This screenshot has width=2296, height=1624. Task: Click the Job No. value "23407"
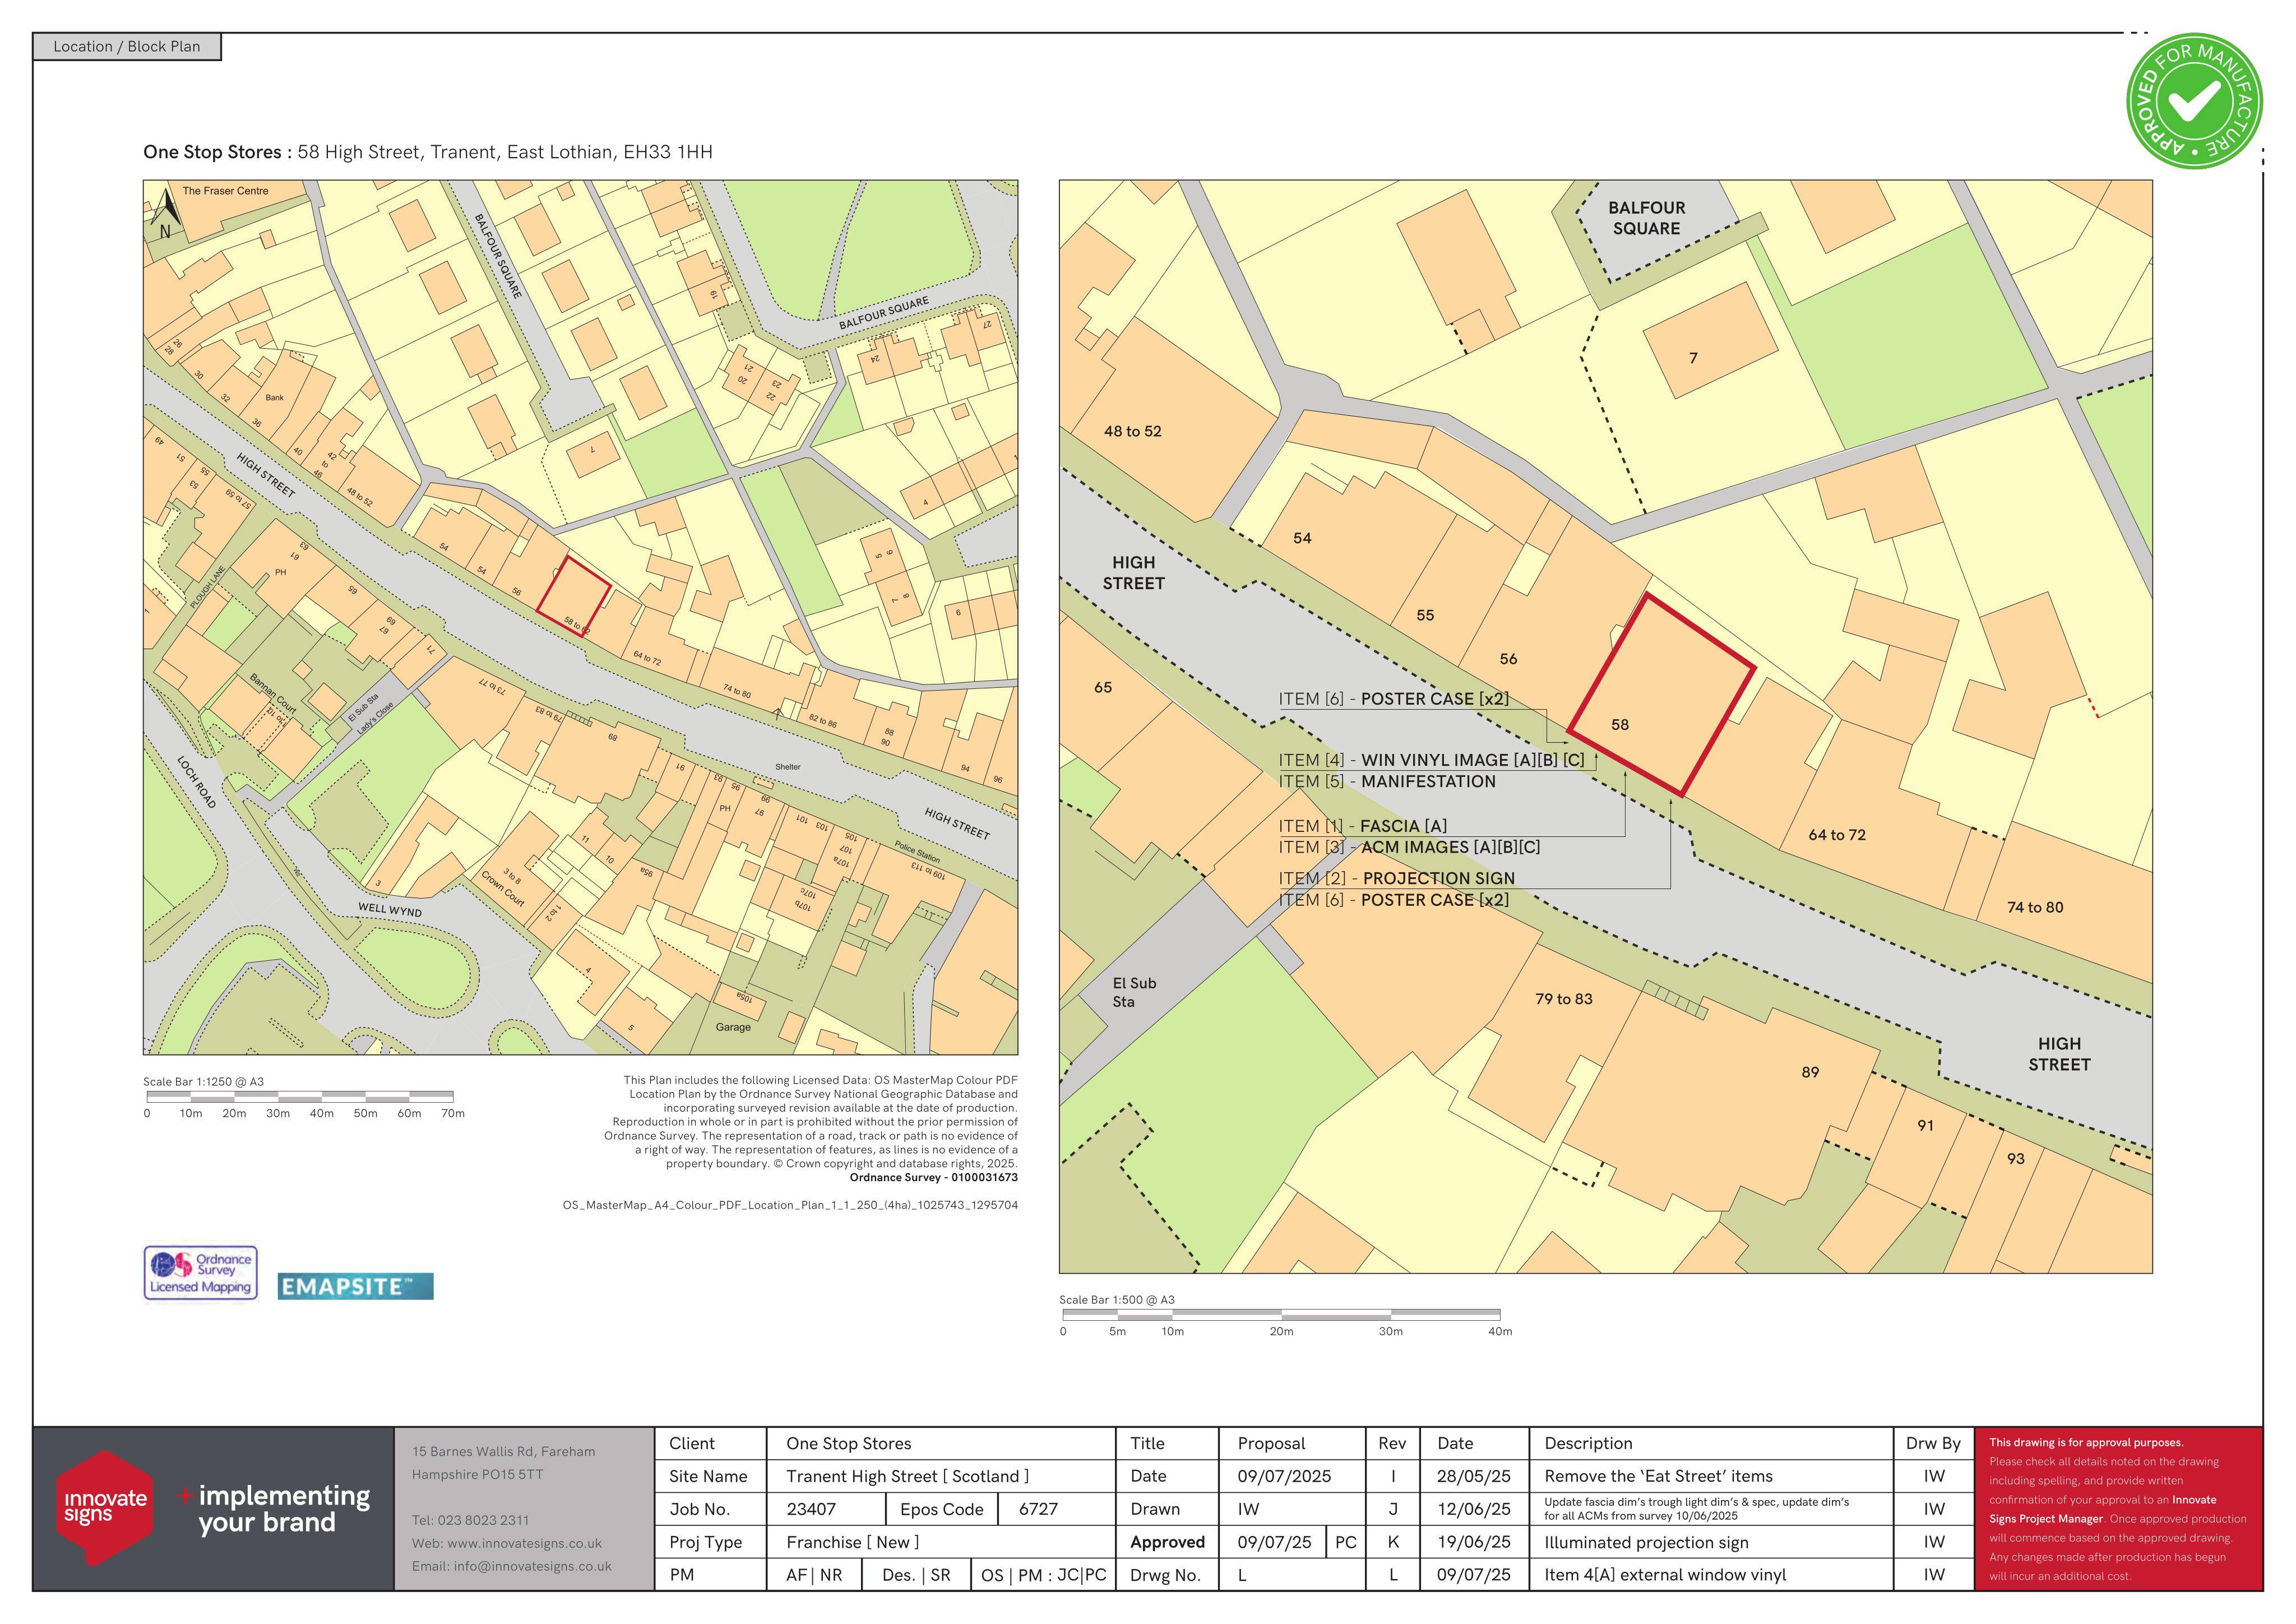811,1509
